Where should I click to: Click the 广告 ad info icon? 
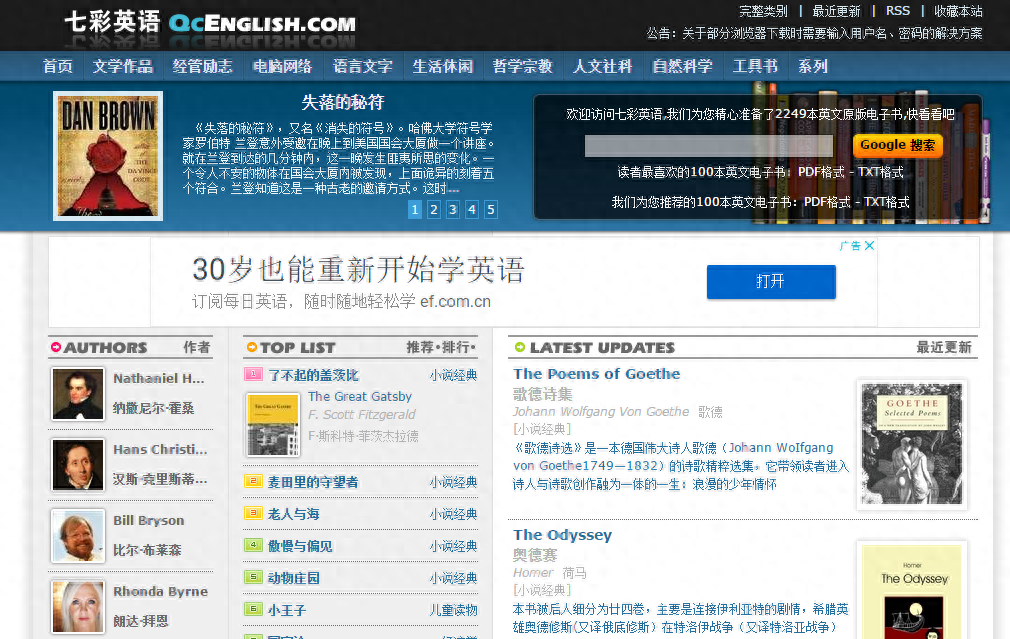coord(850,245)
